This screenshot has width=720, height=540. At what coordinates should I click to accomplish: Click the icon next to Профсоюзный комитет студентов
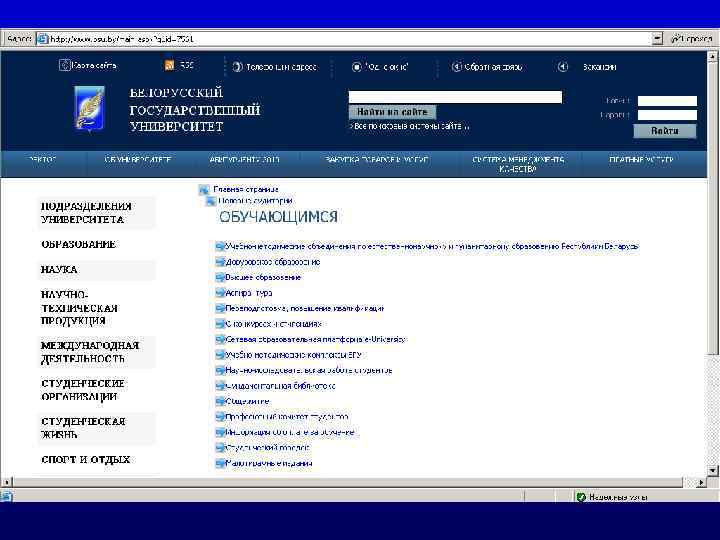coord(220,417)
